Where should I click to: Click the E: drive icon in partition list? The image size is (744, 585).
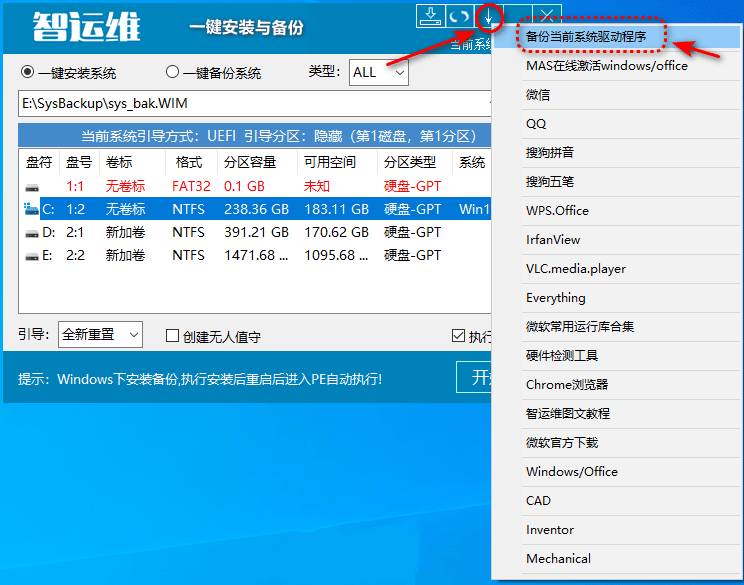tap(32, 255)
